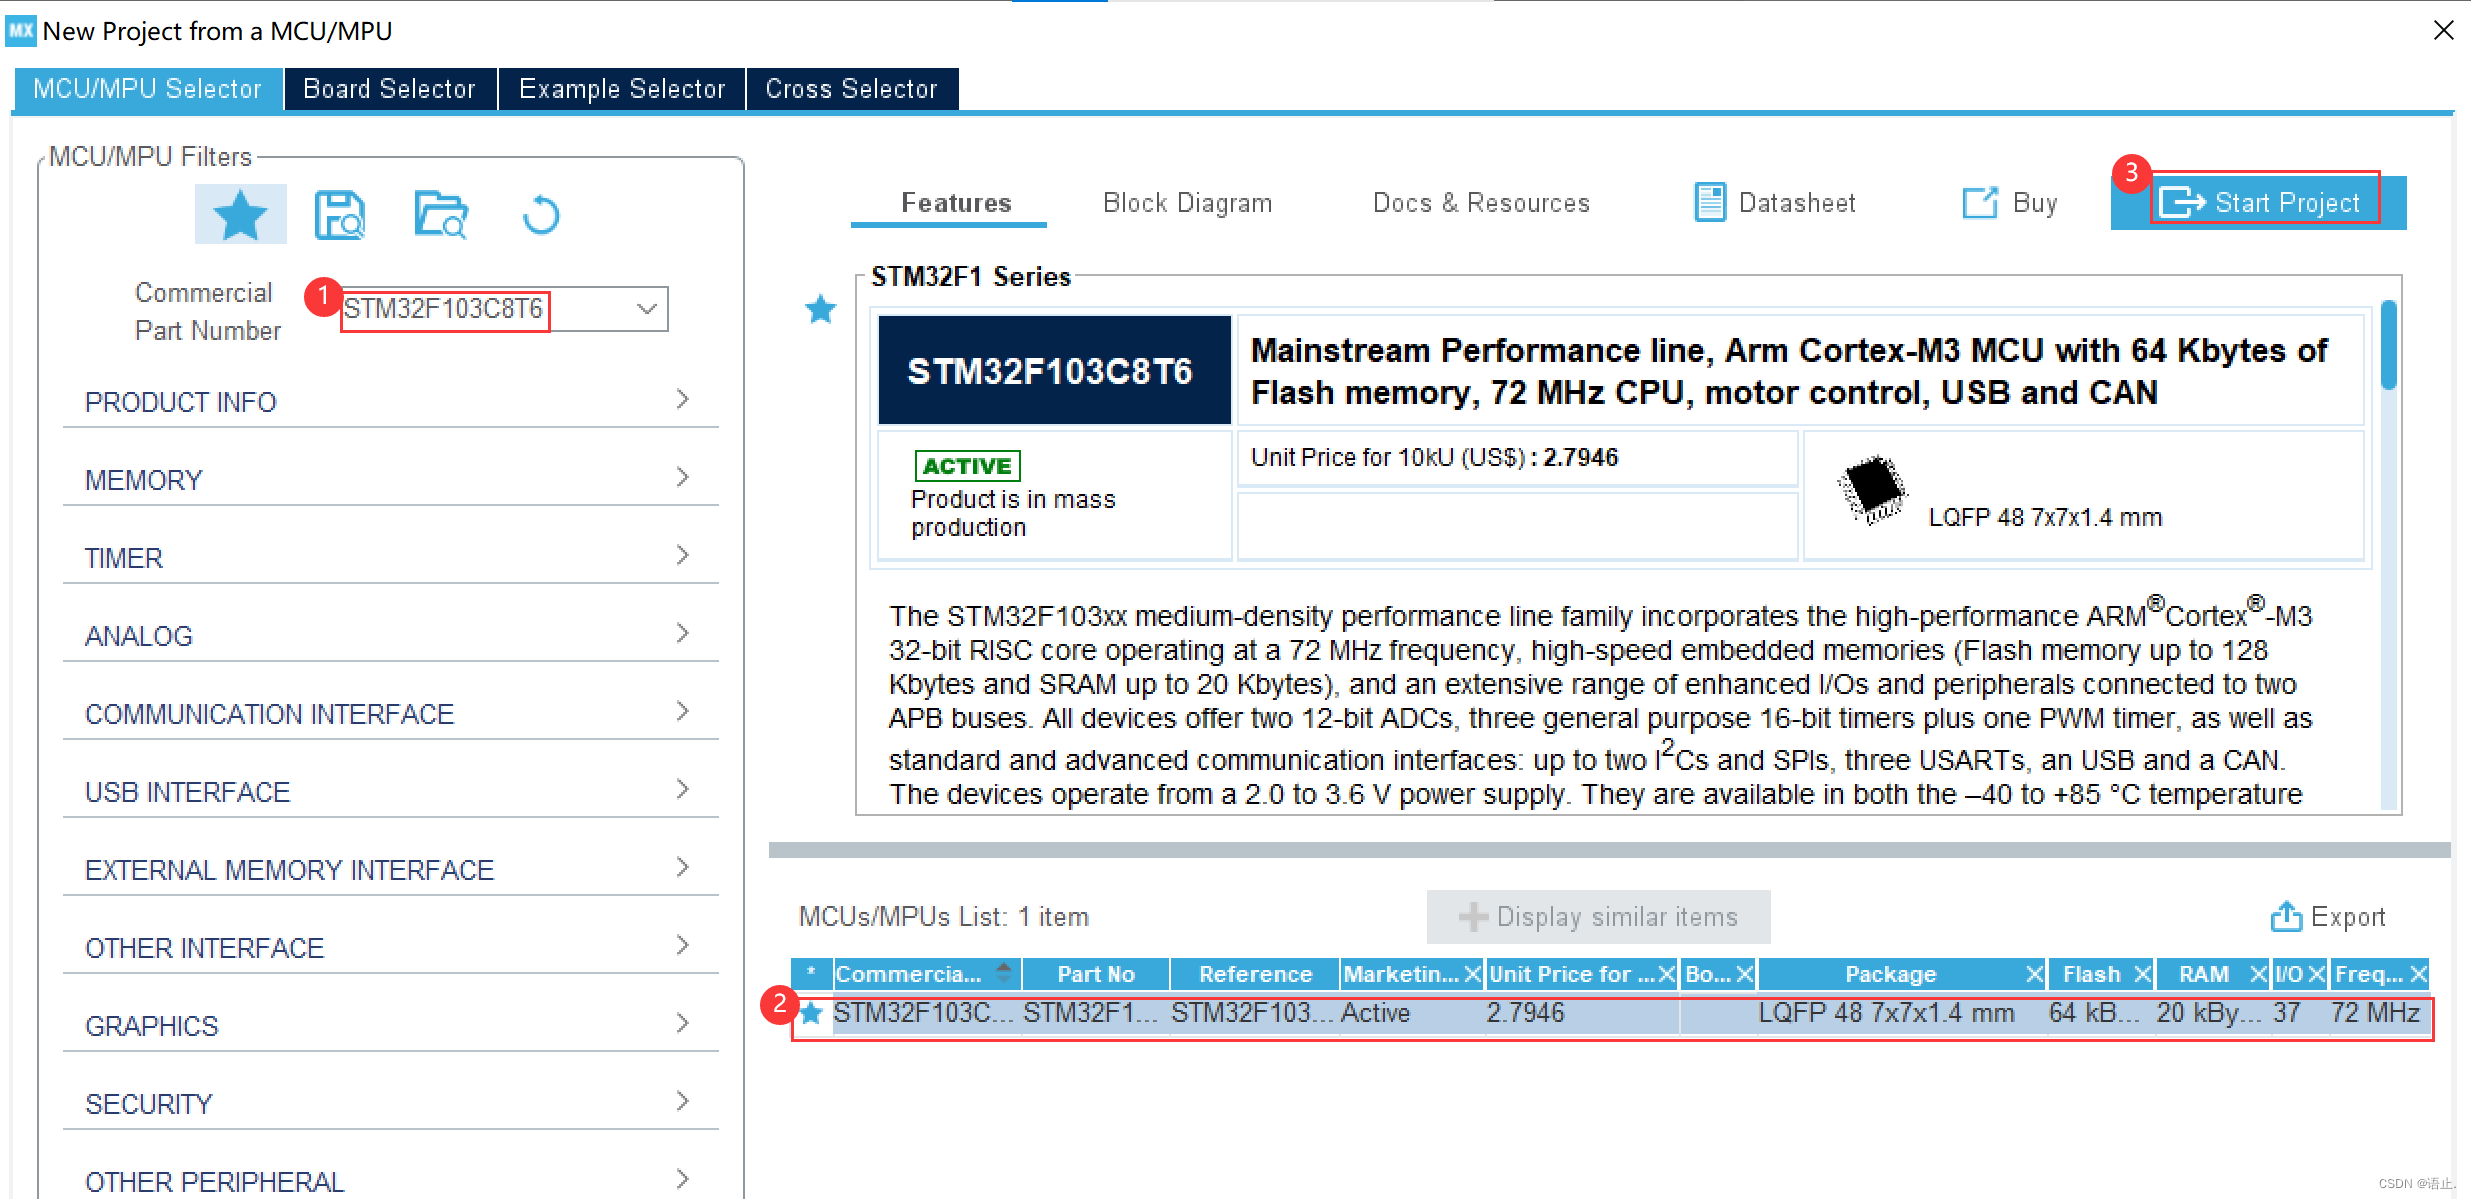Click the Export icon above MCU list

click(x=2286, y=917)
